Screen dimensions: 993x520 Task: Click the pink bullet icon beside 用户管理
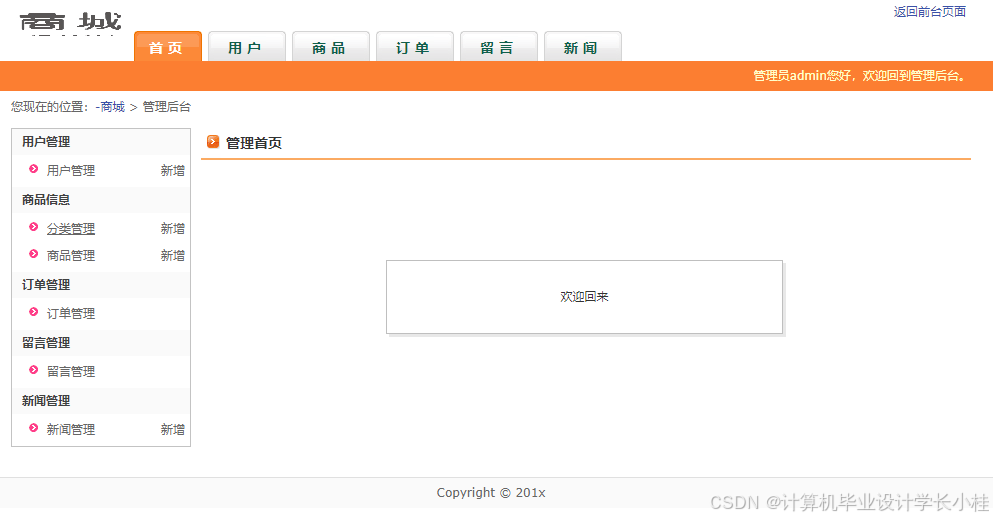click(x=34, y=168)
